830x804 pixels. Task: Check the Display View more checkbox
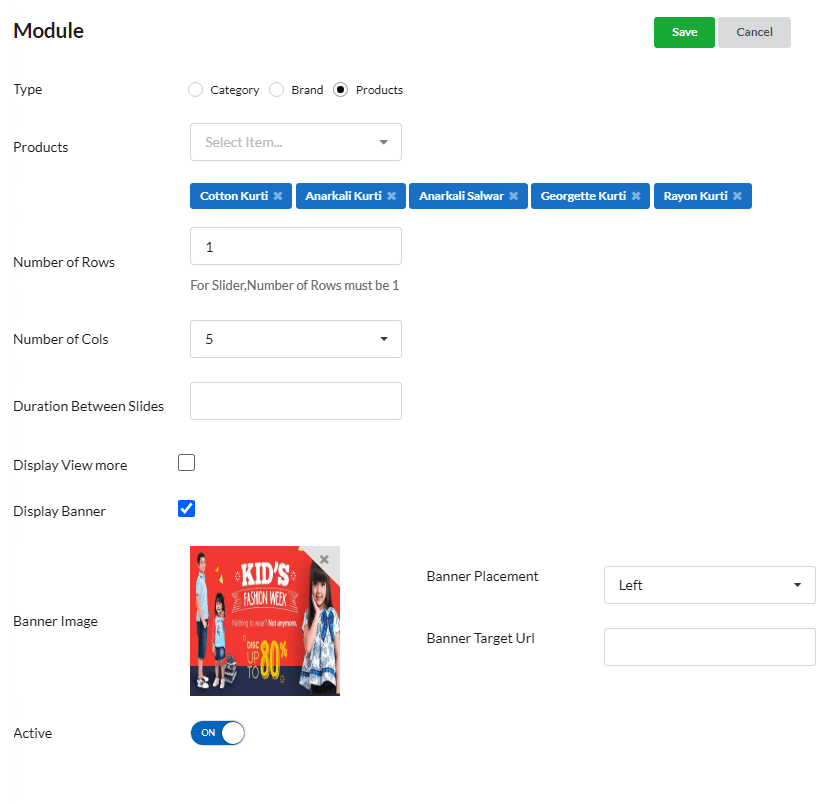pyautogui.click(x=186, y=463)
